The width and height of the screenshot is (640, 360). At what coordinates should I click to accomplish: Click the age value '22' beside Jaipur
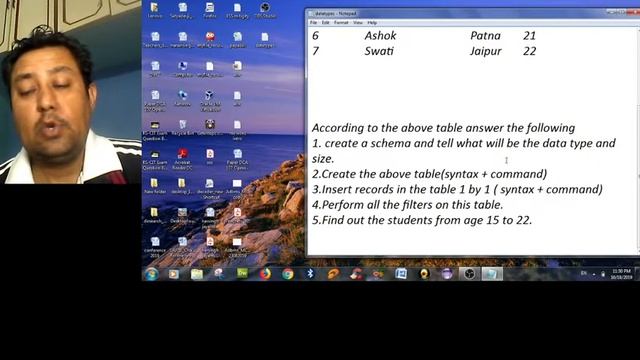point(529,51)
